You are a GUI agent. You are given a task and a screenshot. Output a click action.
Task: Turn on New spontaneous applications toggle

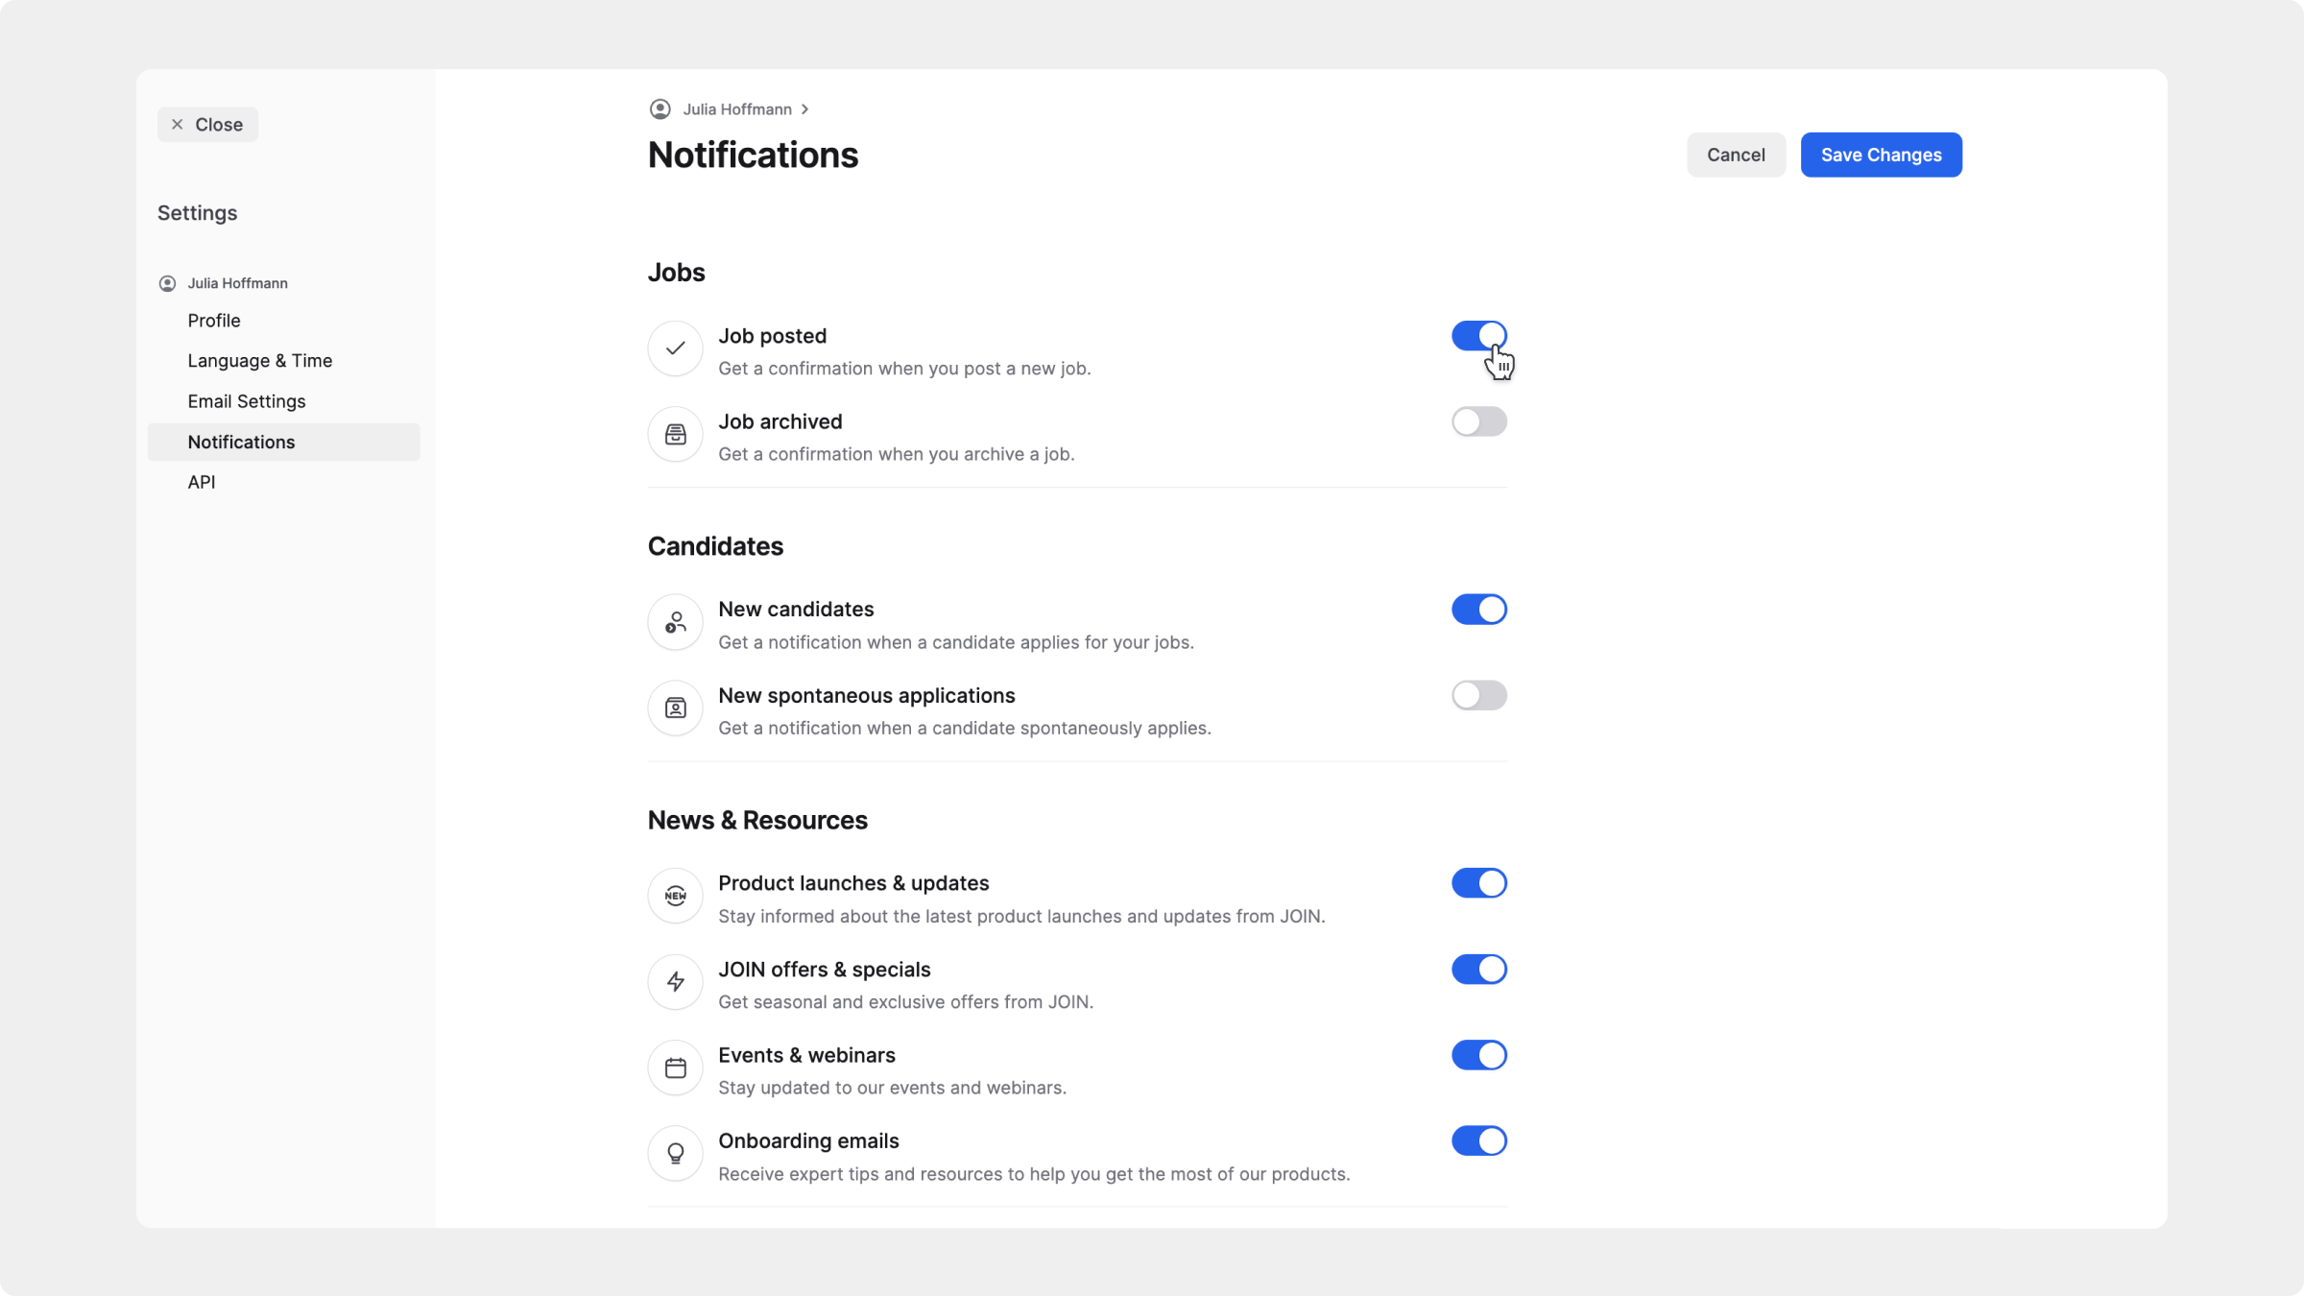(1478, 696)
